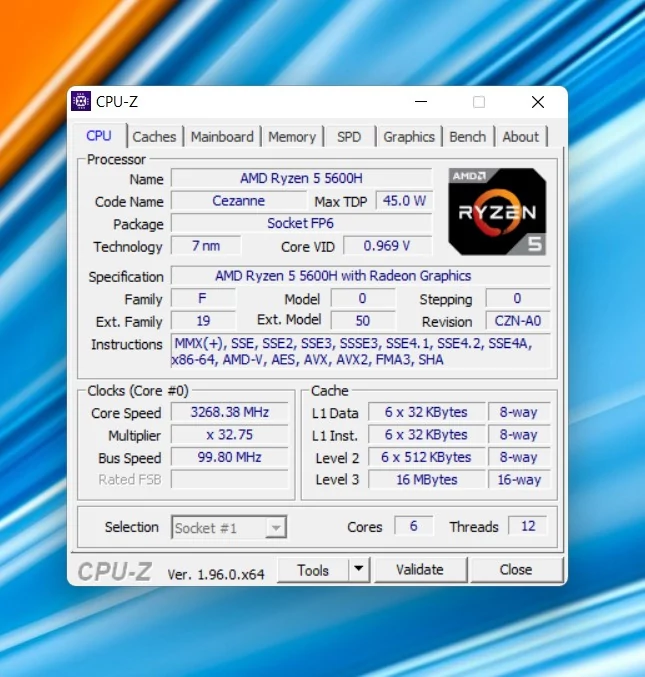The height and width of the screenshot is (677, 645).
Task: Click the Tools button
Action: [x=313, y=570]
